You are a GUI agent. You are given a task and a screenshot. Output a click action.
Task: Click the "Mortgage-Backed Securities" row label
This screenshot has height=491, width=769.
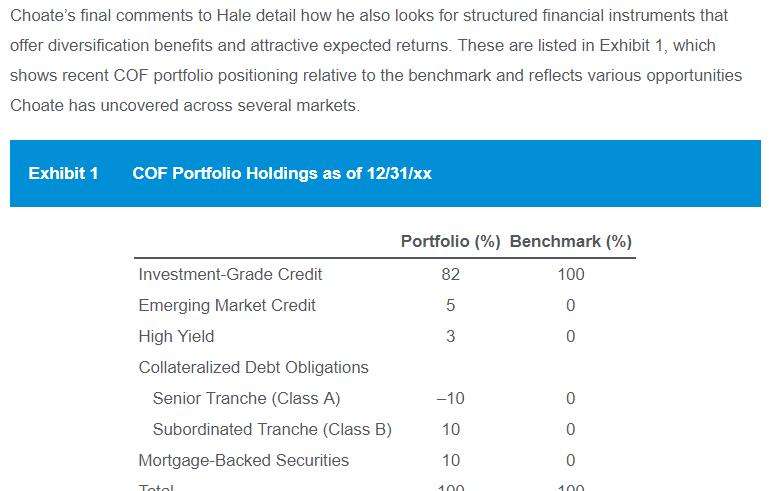pyautogui.click(x=244, y=460)
